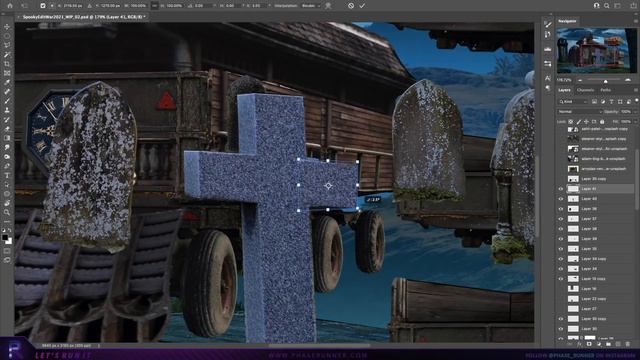Screen dimensions: 640x360
Task: Open the Fill value dropdown arrow
Action: pos(636,122)
